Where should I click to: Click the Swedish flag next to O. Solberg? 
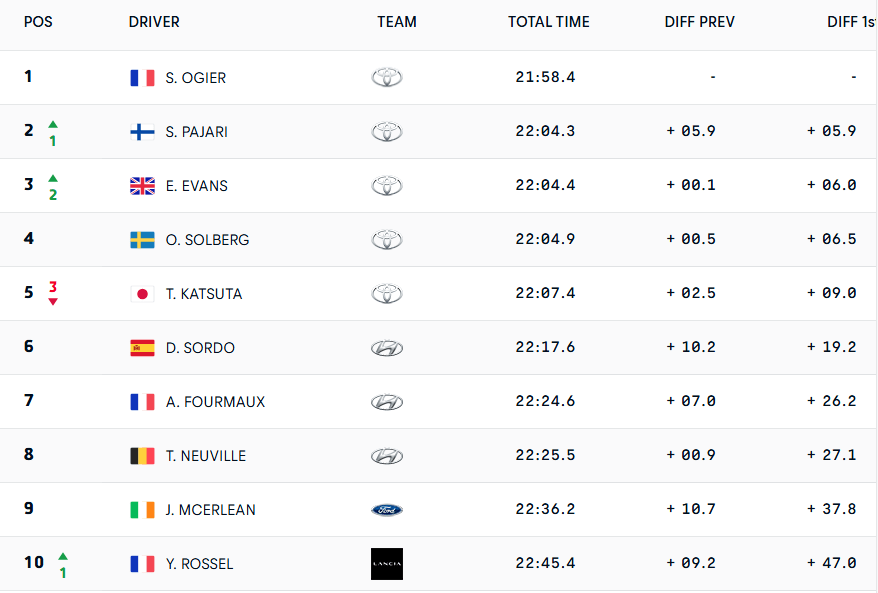(x=142, y=240)
